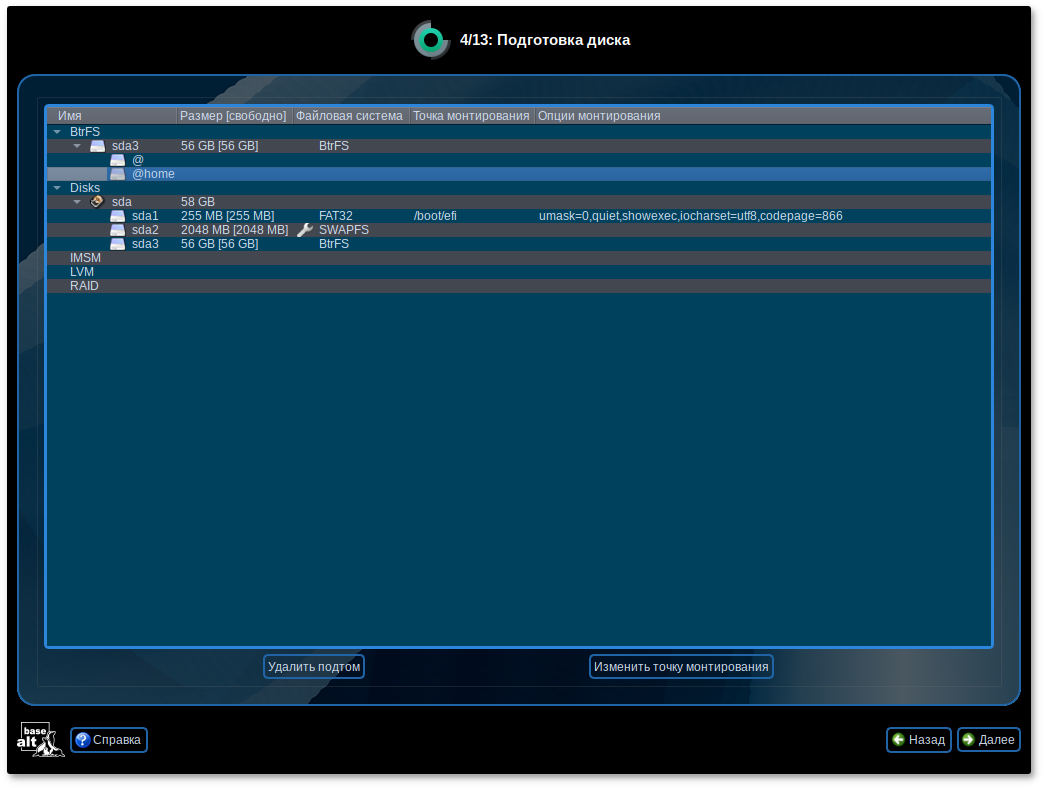
Task: Click the BaseALT logo icon
Action: [x=40, y=740]
